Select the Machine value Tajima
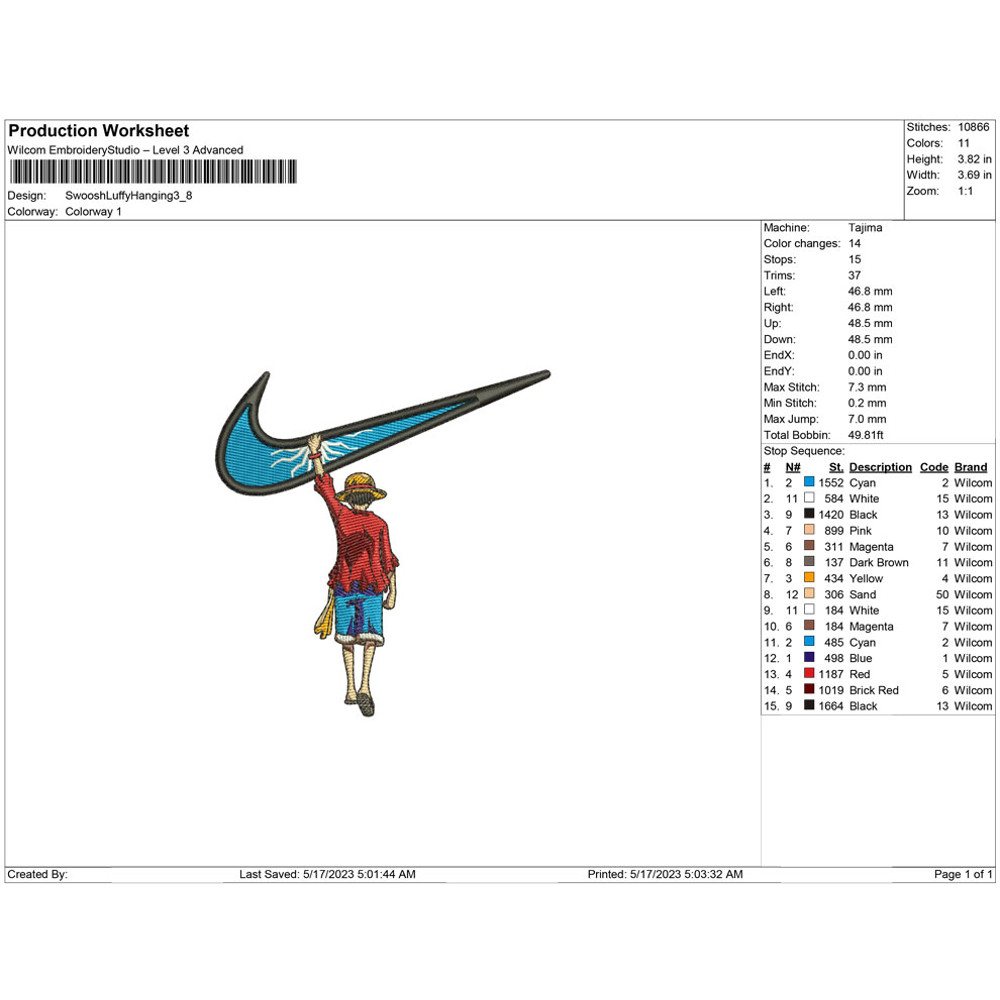 tap(866, 227)
